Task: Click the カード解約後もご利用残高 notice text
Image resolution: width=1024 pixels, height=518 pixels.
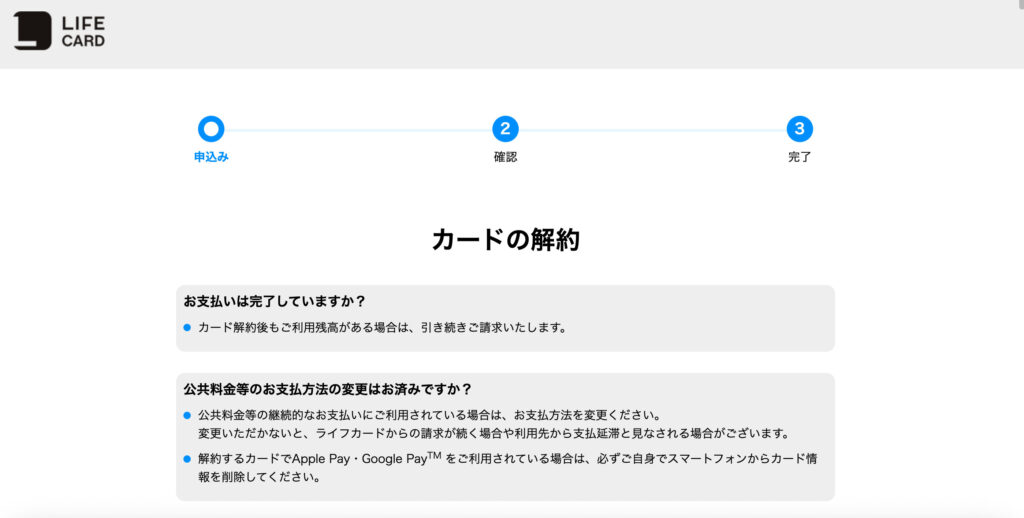Action: point(383,328)
